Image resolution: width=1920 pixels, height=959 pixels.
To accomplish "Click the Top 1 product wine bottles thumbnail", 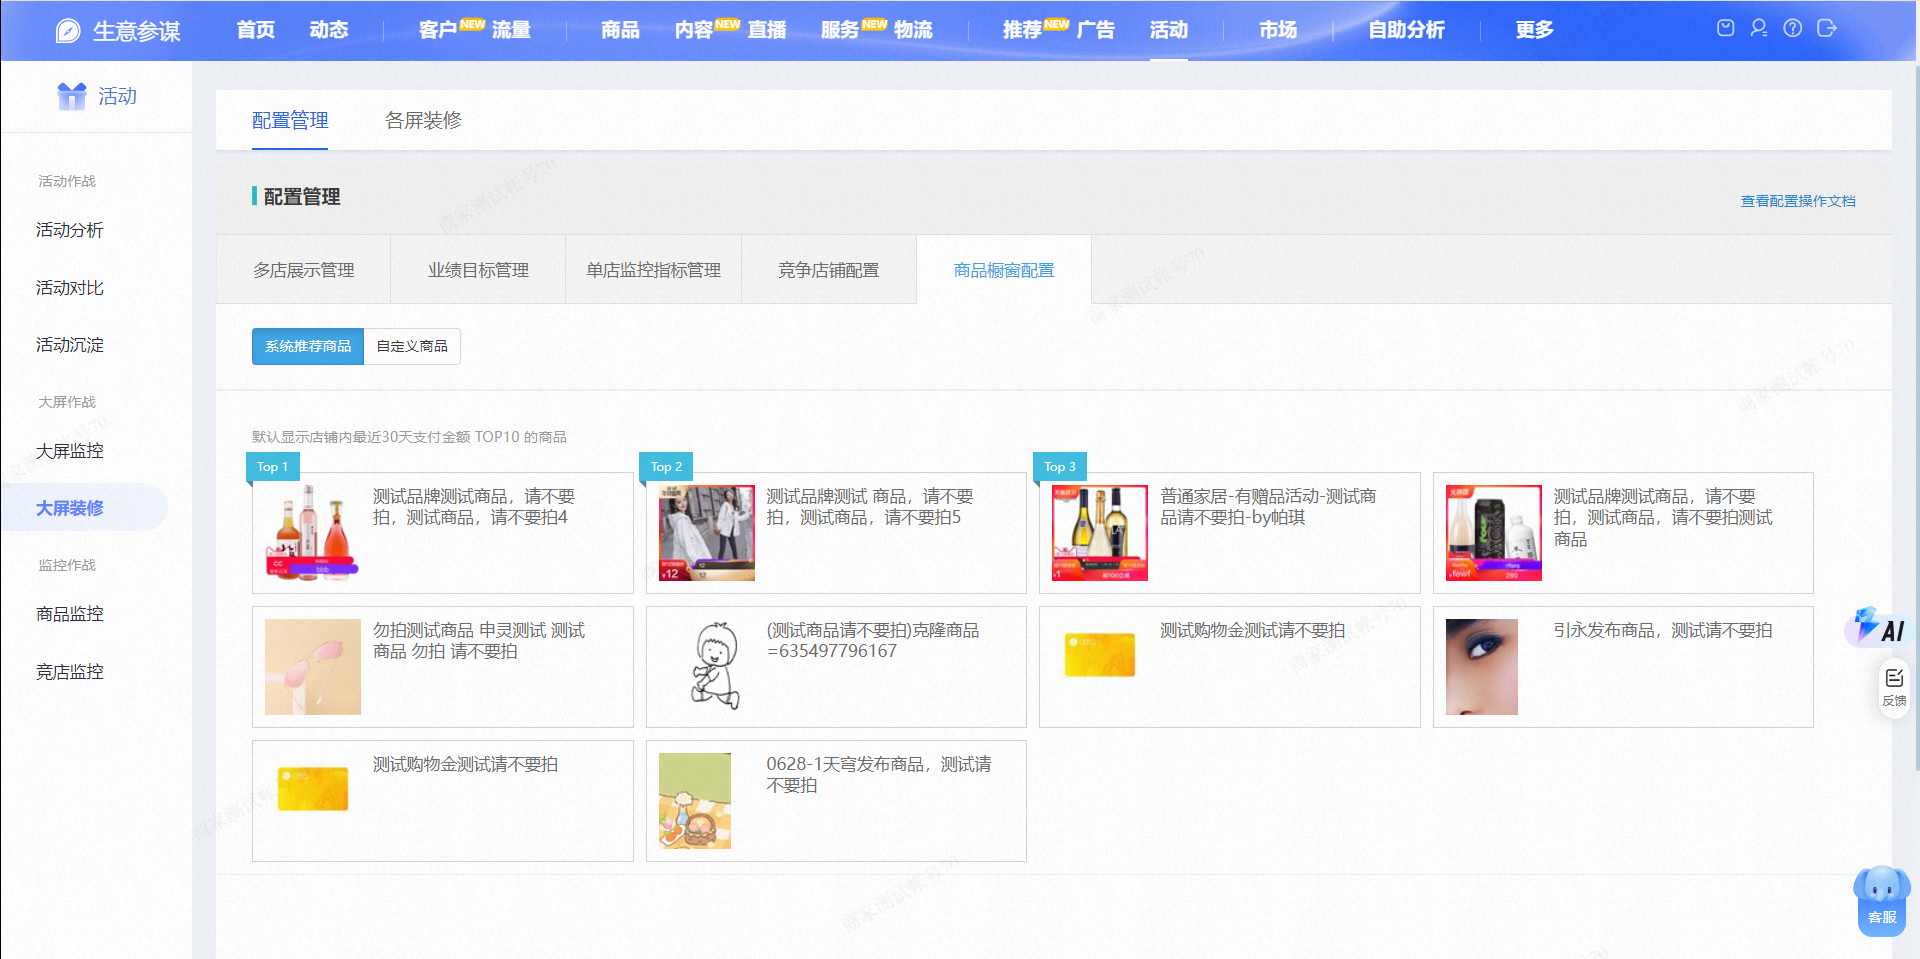I will click(312, 533).
